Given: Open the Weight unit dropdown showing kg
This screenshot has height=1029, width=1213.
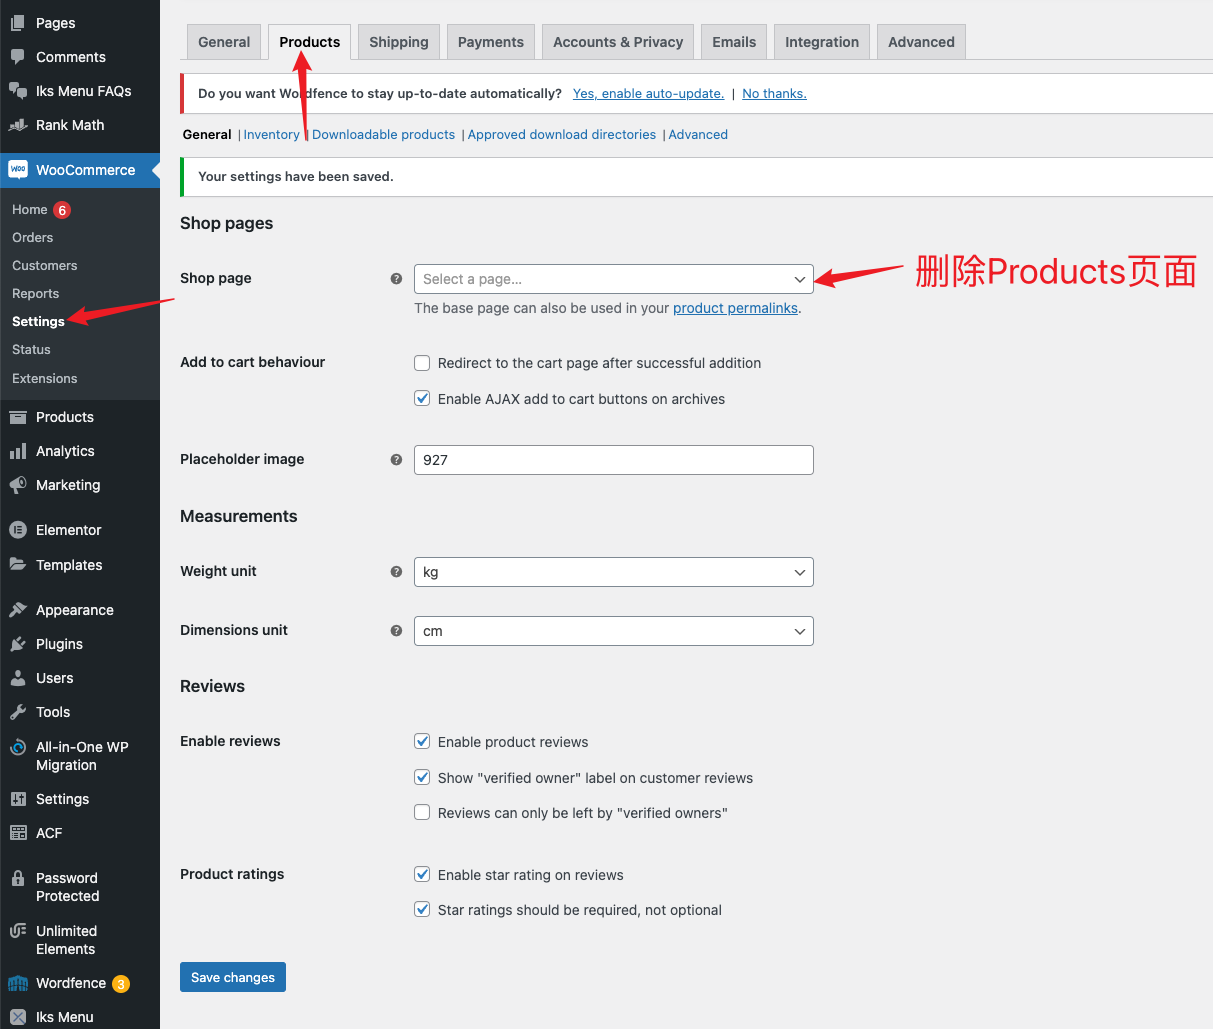Looking at the screenshot, I should click(x=613, y=571).
